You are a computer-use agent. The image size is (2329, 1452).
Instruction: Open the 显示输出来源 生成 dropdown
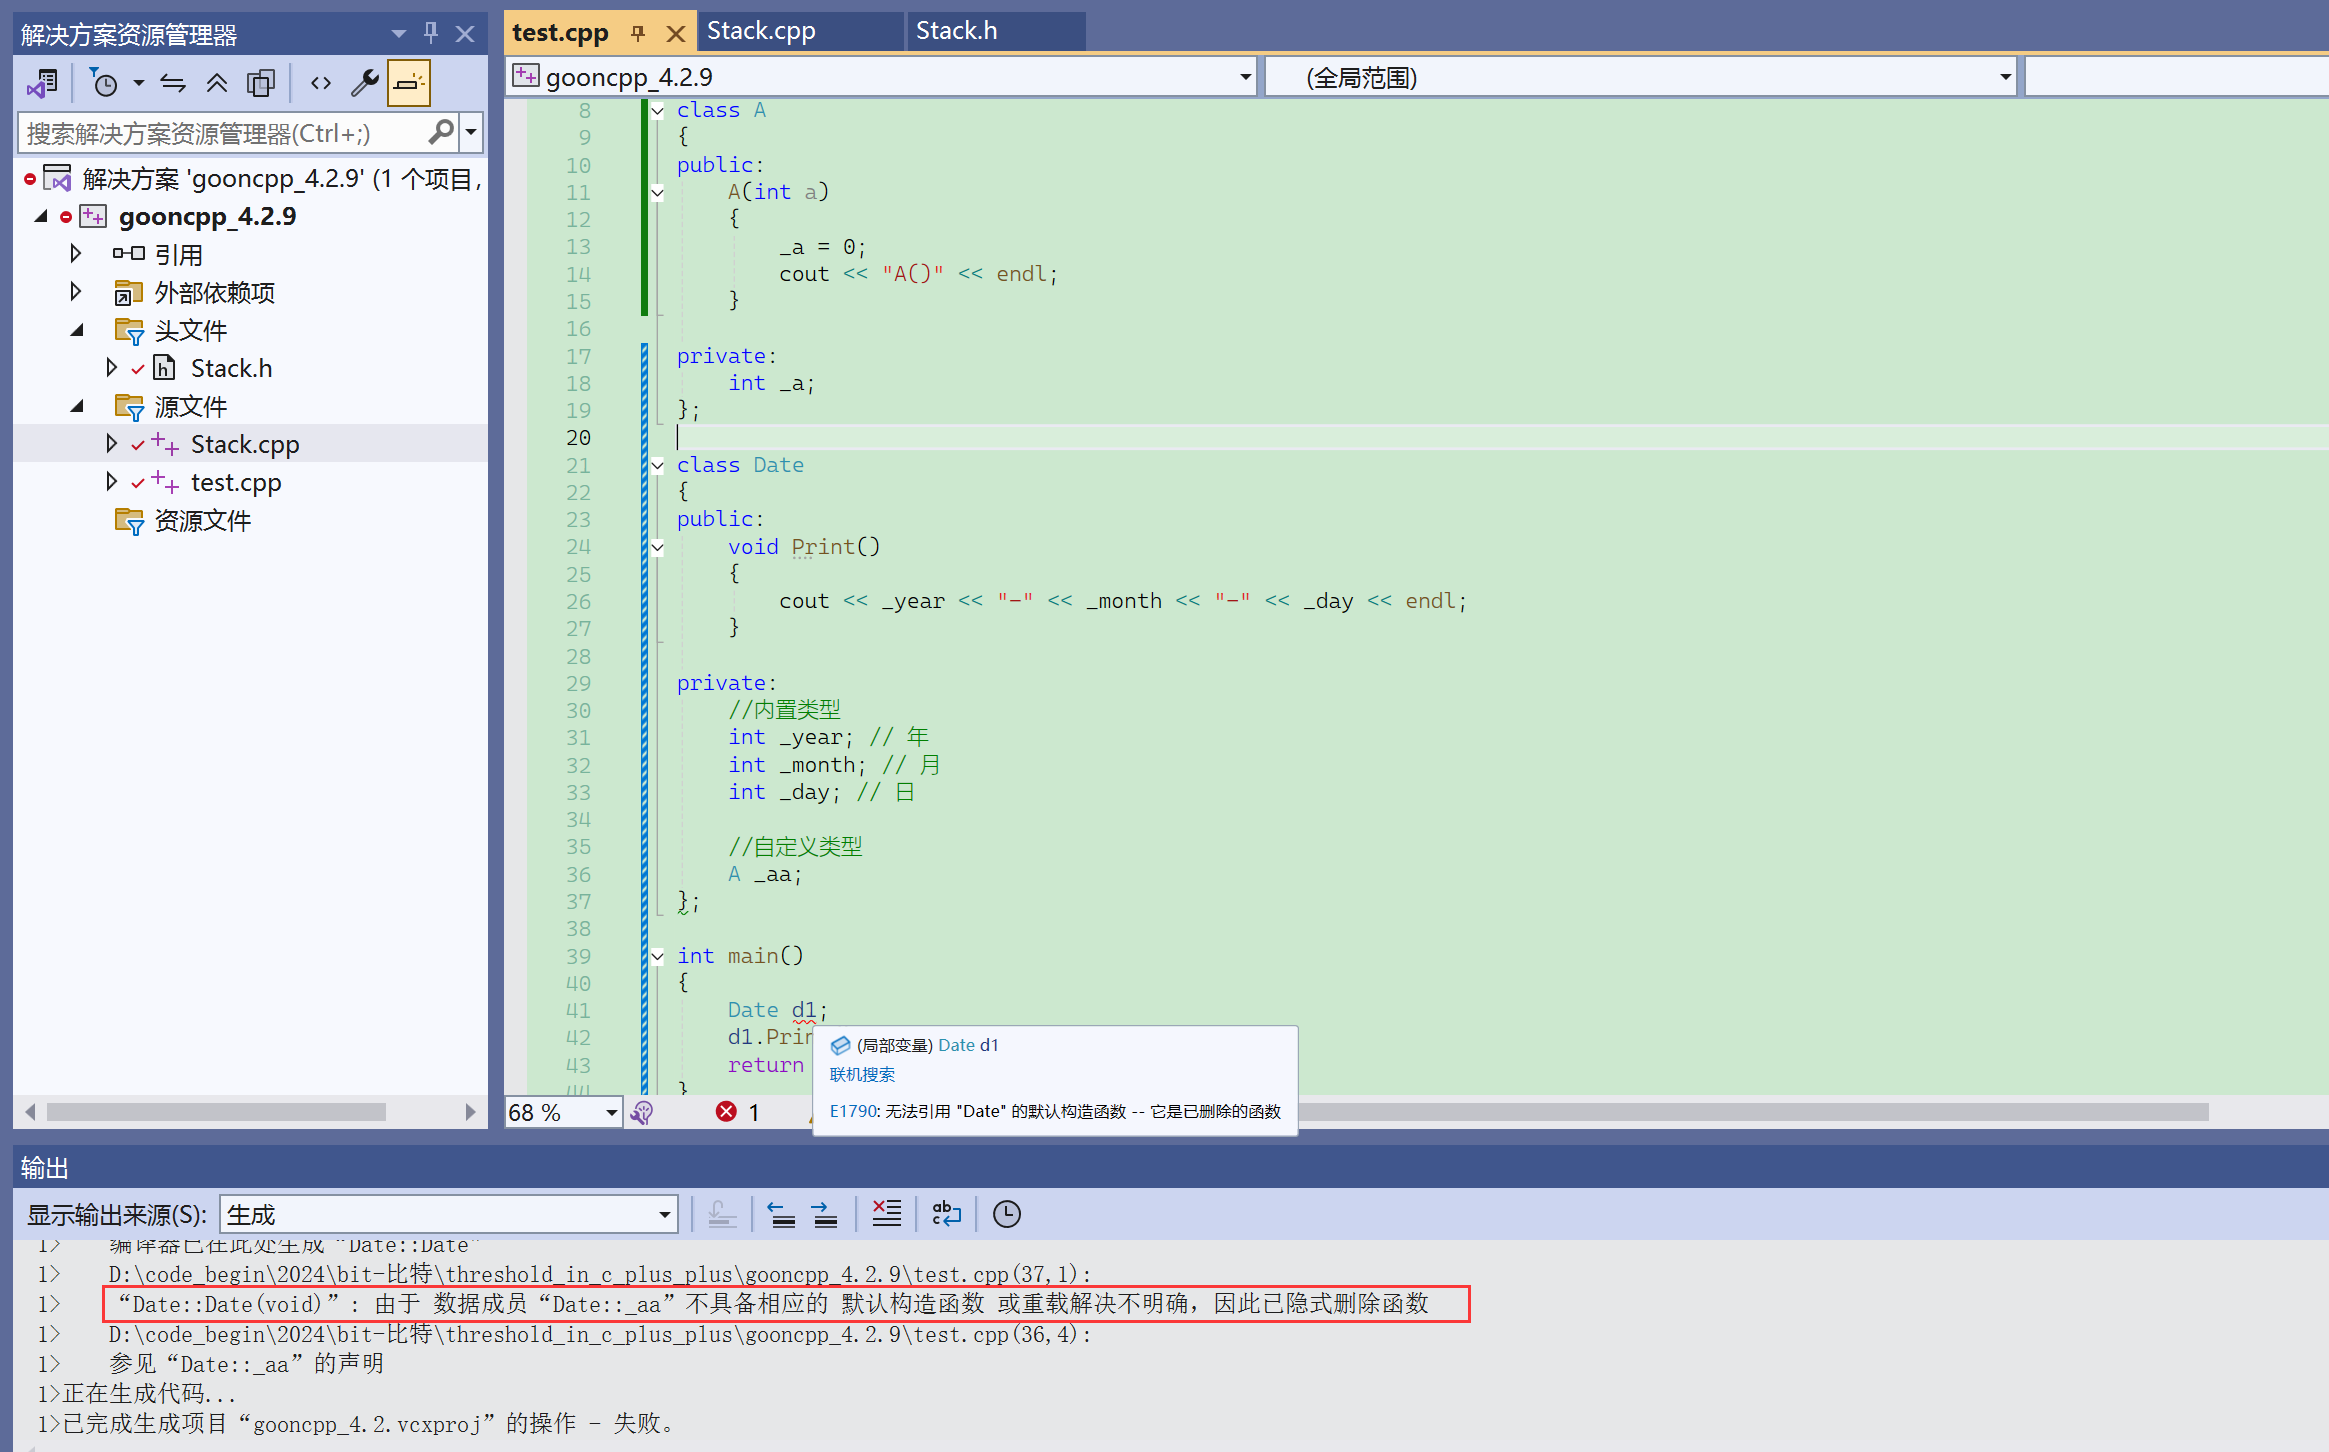(x=448, y=1215)
